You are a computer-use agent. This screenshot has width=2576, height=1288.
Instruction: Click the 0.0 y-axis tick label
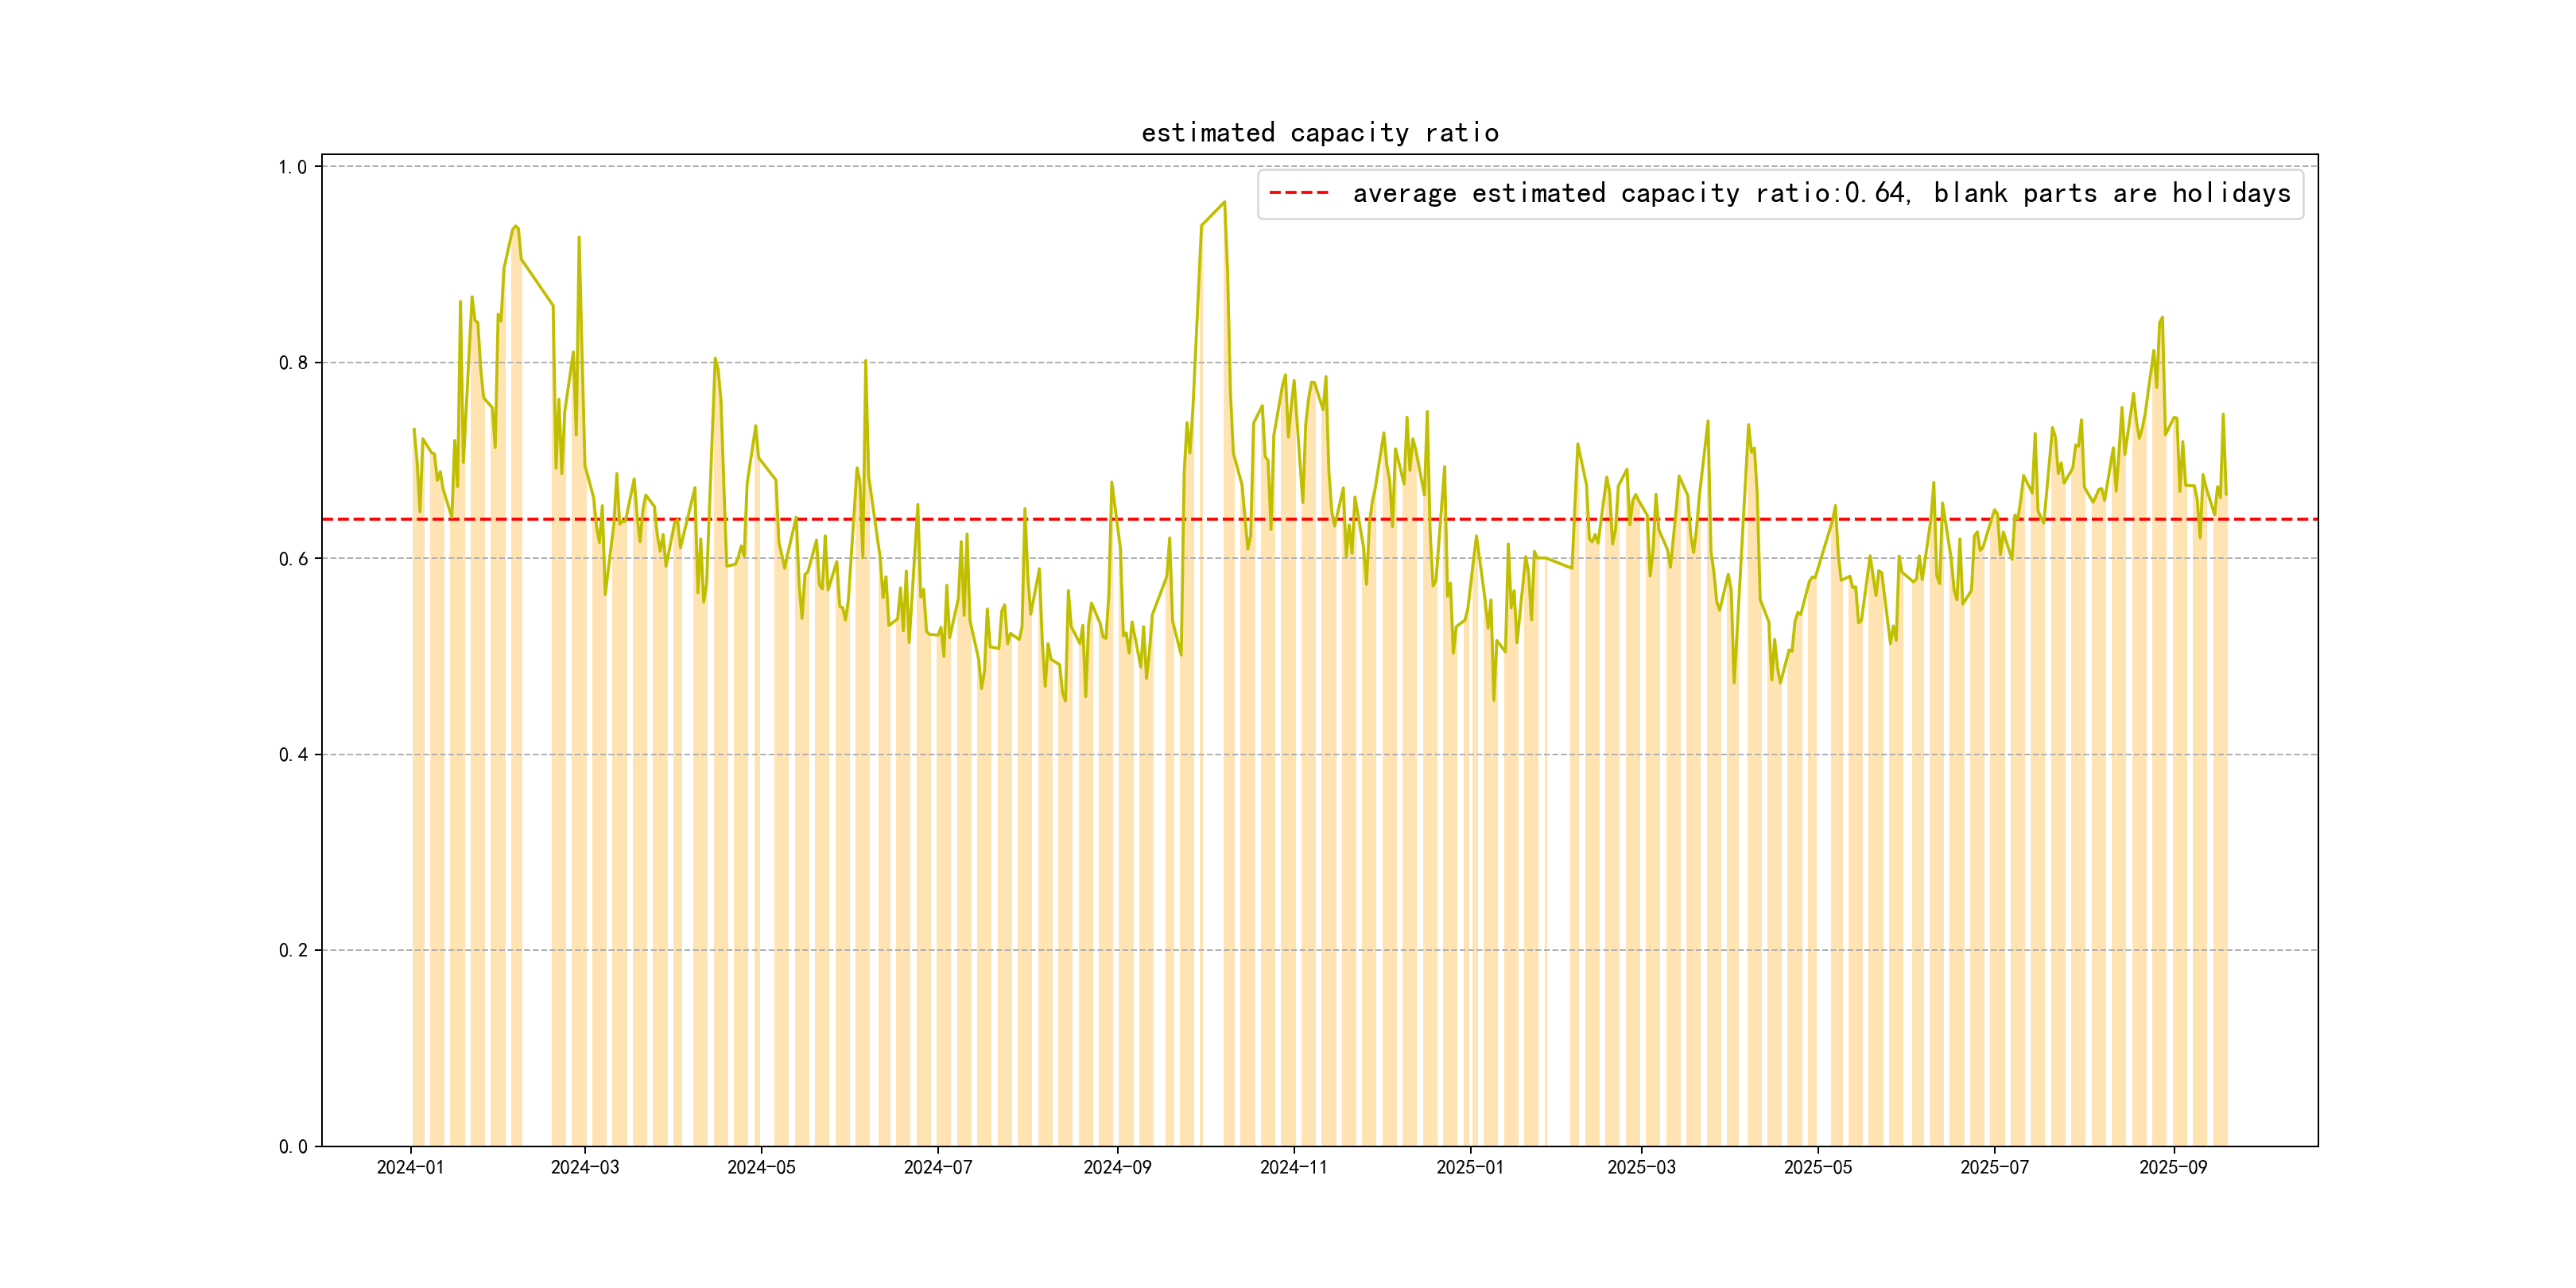(292, 1146)
